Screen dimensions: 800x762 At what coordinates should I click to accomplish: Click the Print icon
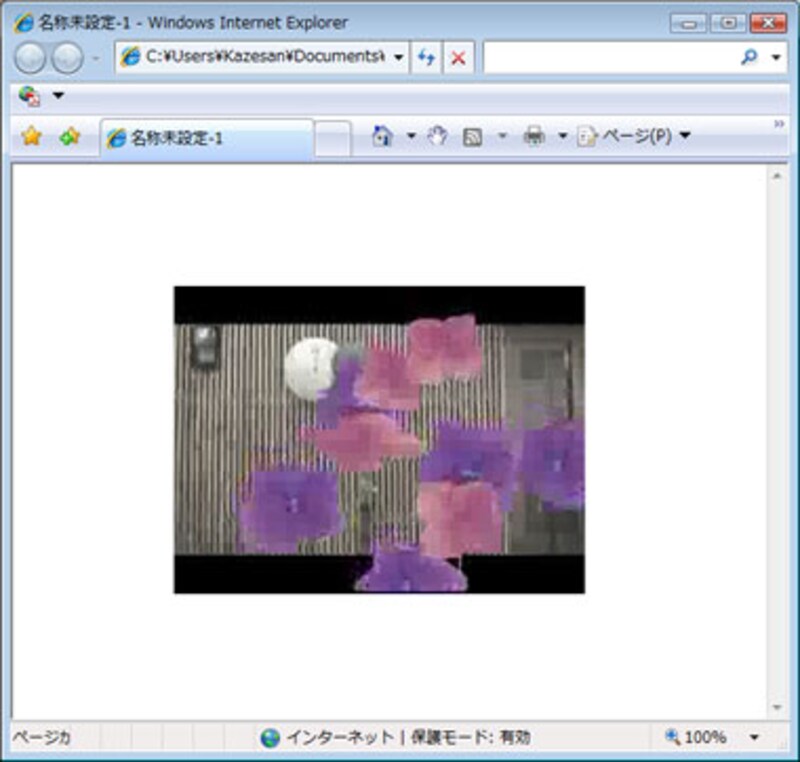[534, 137]
